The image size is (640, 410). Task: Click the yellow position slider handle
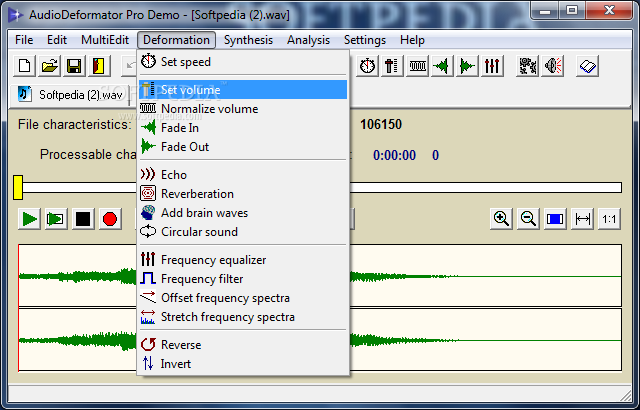[x=18, y=188]
